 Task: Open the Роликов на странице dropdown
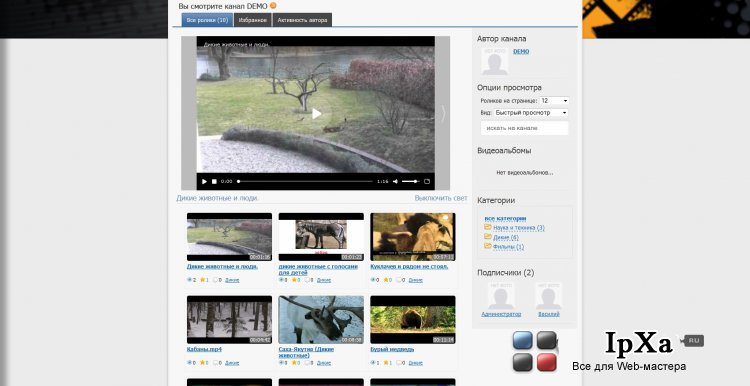point(554,101)
